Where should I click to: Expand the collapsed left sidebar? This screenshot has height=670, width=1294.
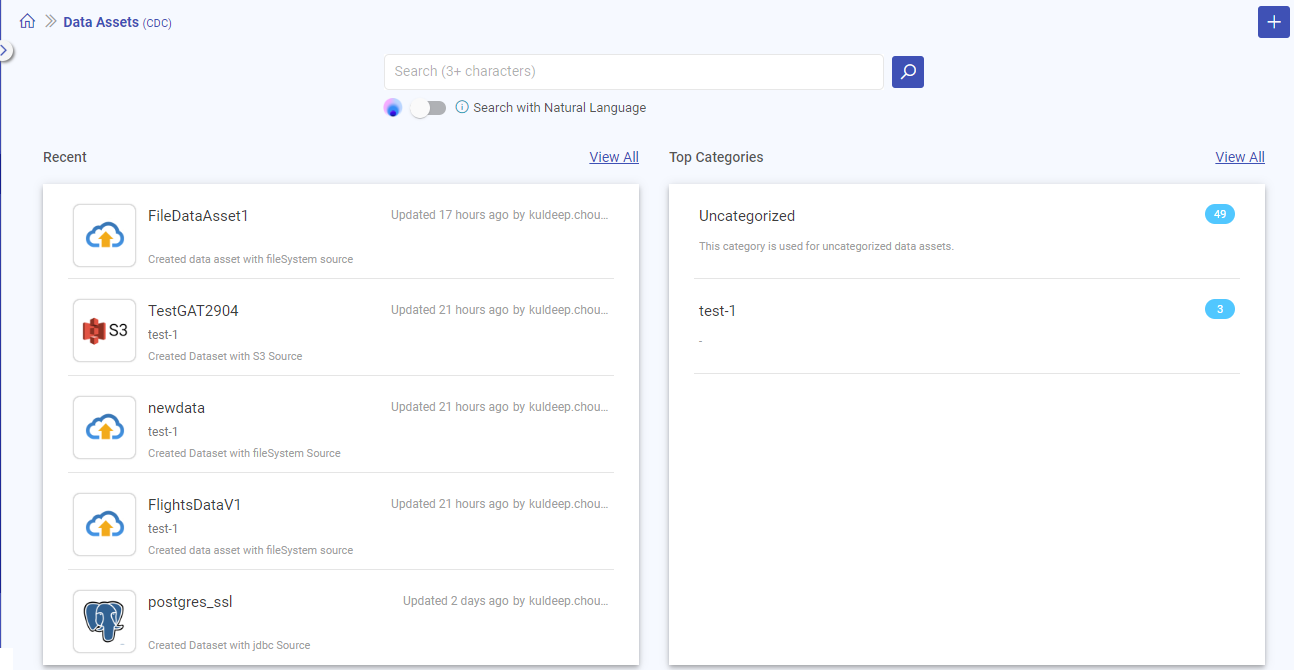[x=5, y=50]
